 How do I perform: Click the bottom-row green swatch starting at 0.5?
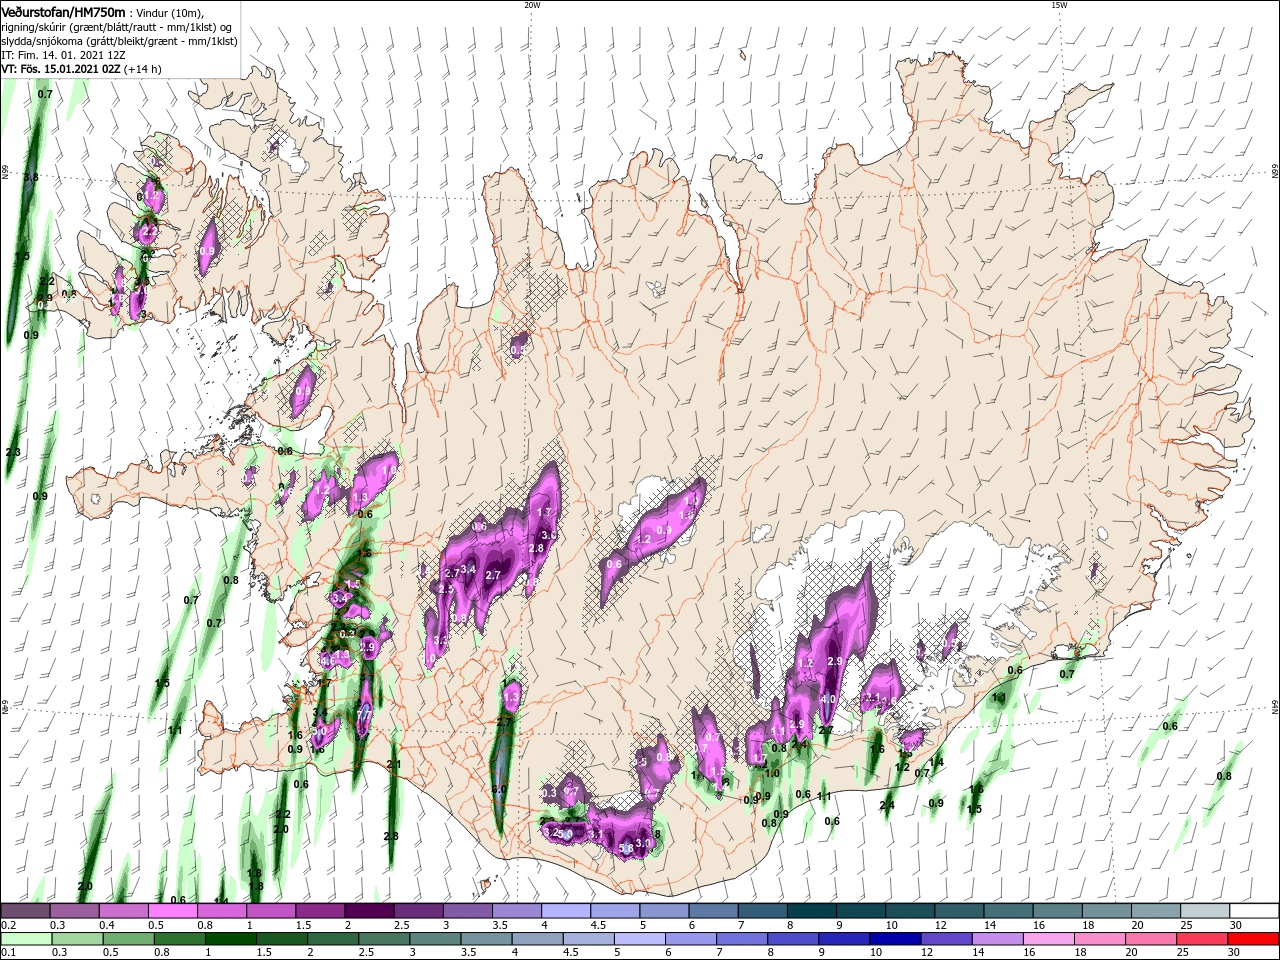click(128, 939)
